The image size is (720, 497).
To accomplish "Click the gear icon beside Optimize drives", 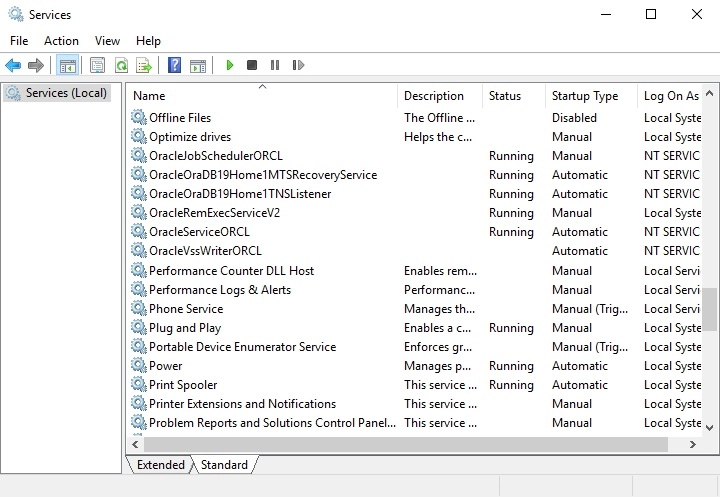I will [x=139, y=136].
